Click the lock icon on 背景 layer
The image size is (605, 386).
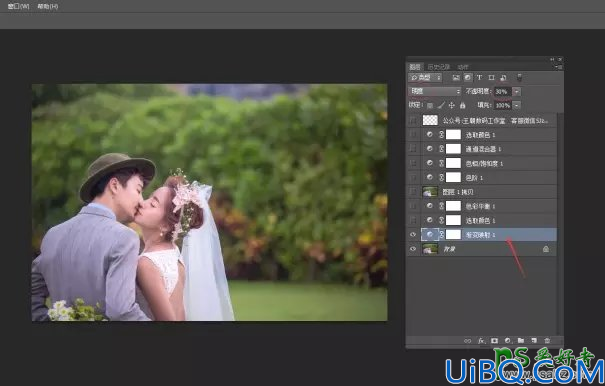point(546,249)
